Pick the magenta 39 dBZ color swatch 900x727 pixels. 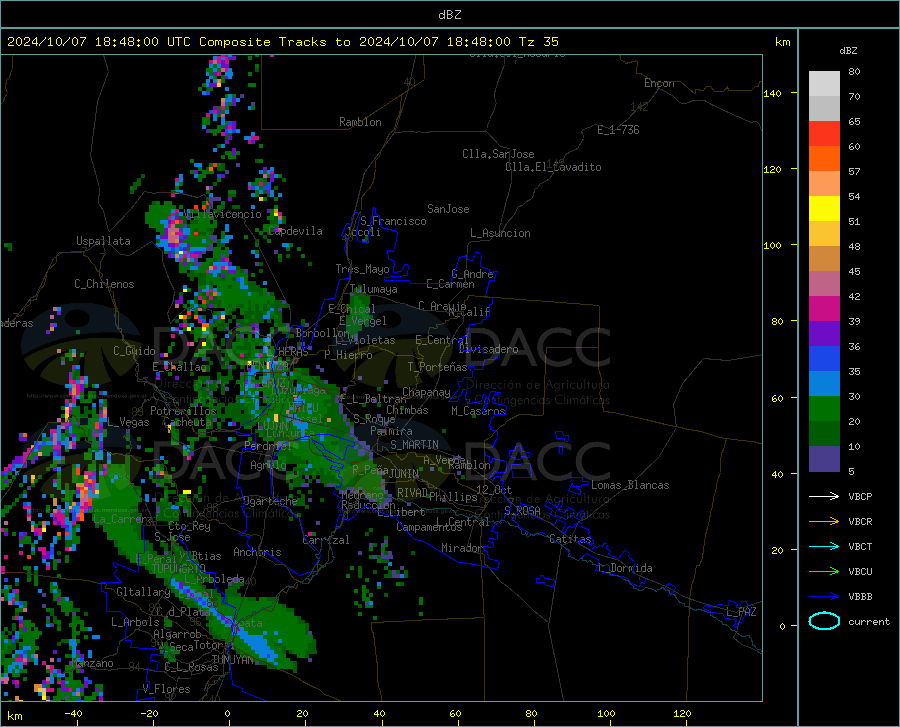pyautogui.click(x=824, y=309)
